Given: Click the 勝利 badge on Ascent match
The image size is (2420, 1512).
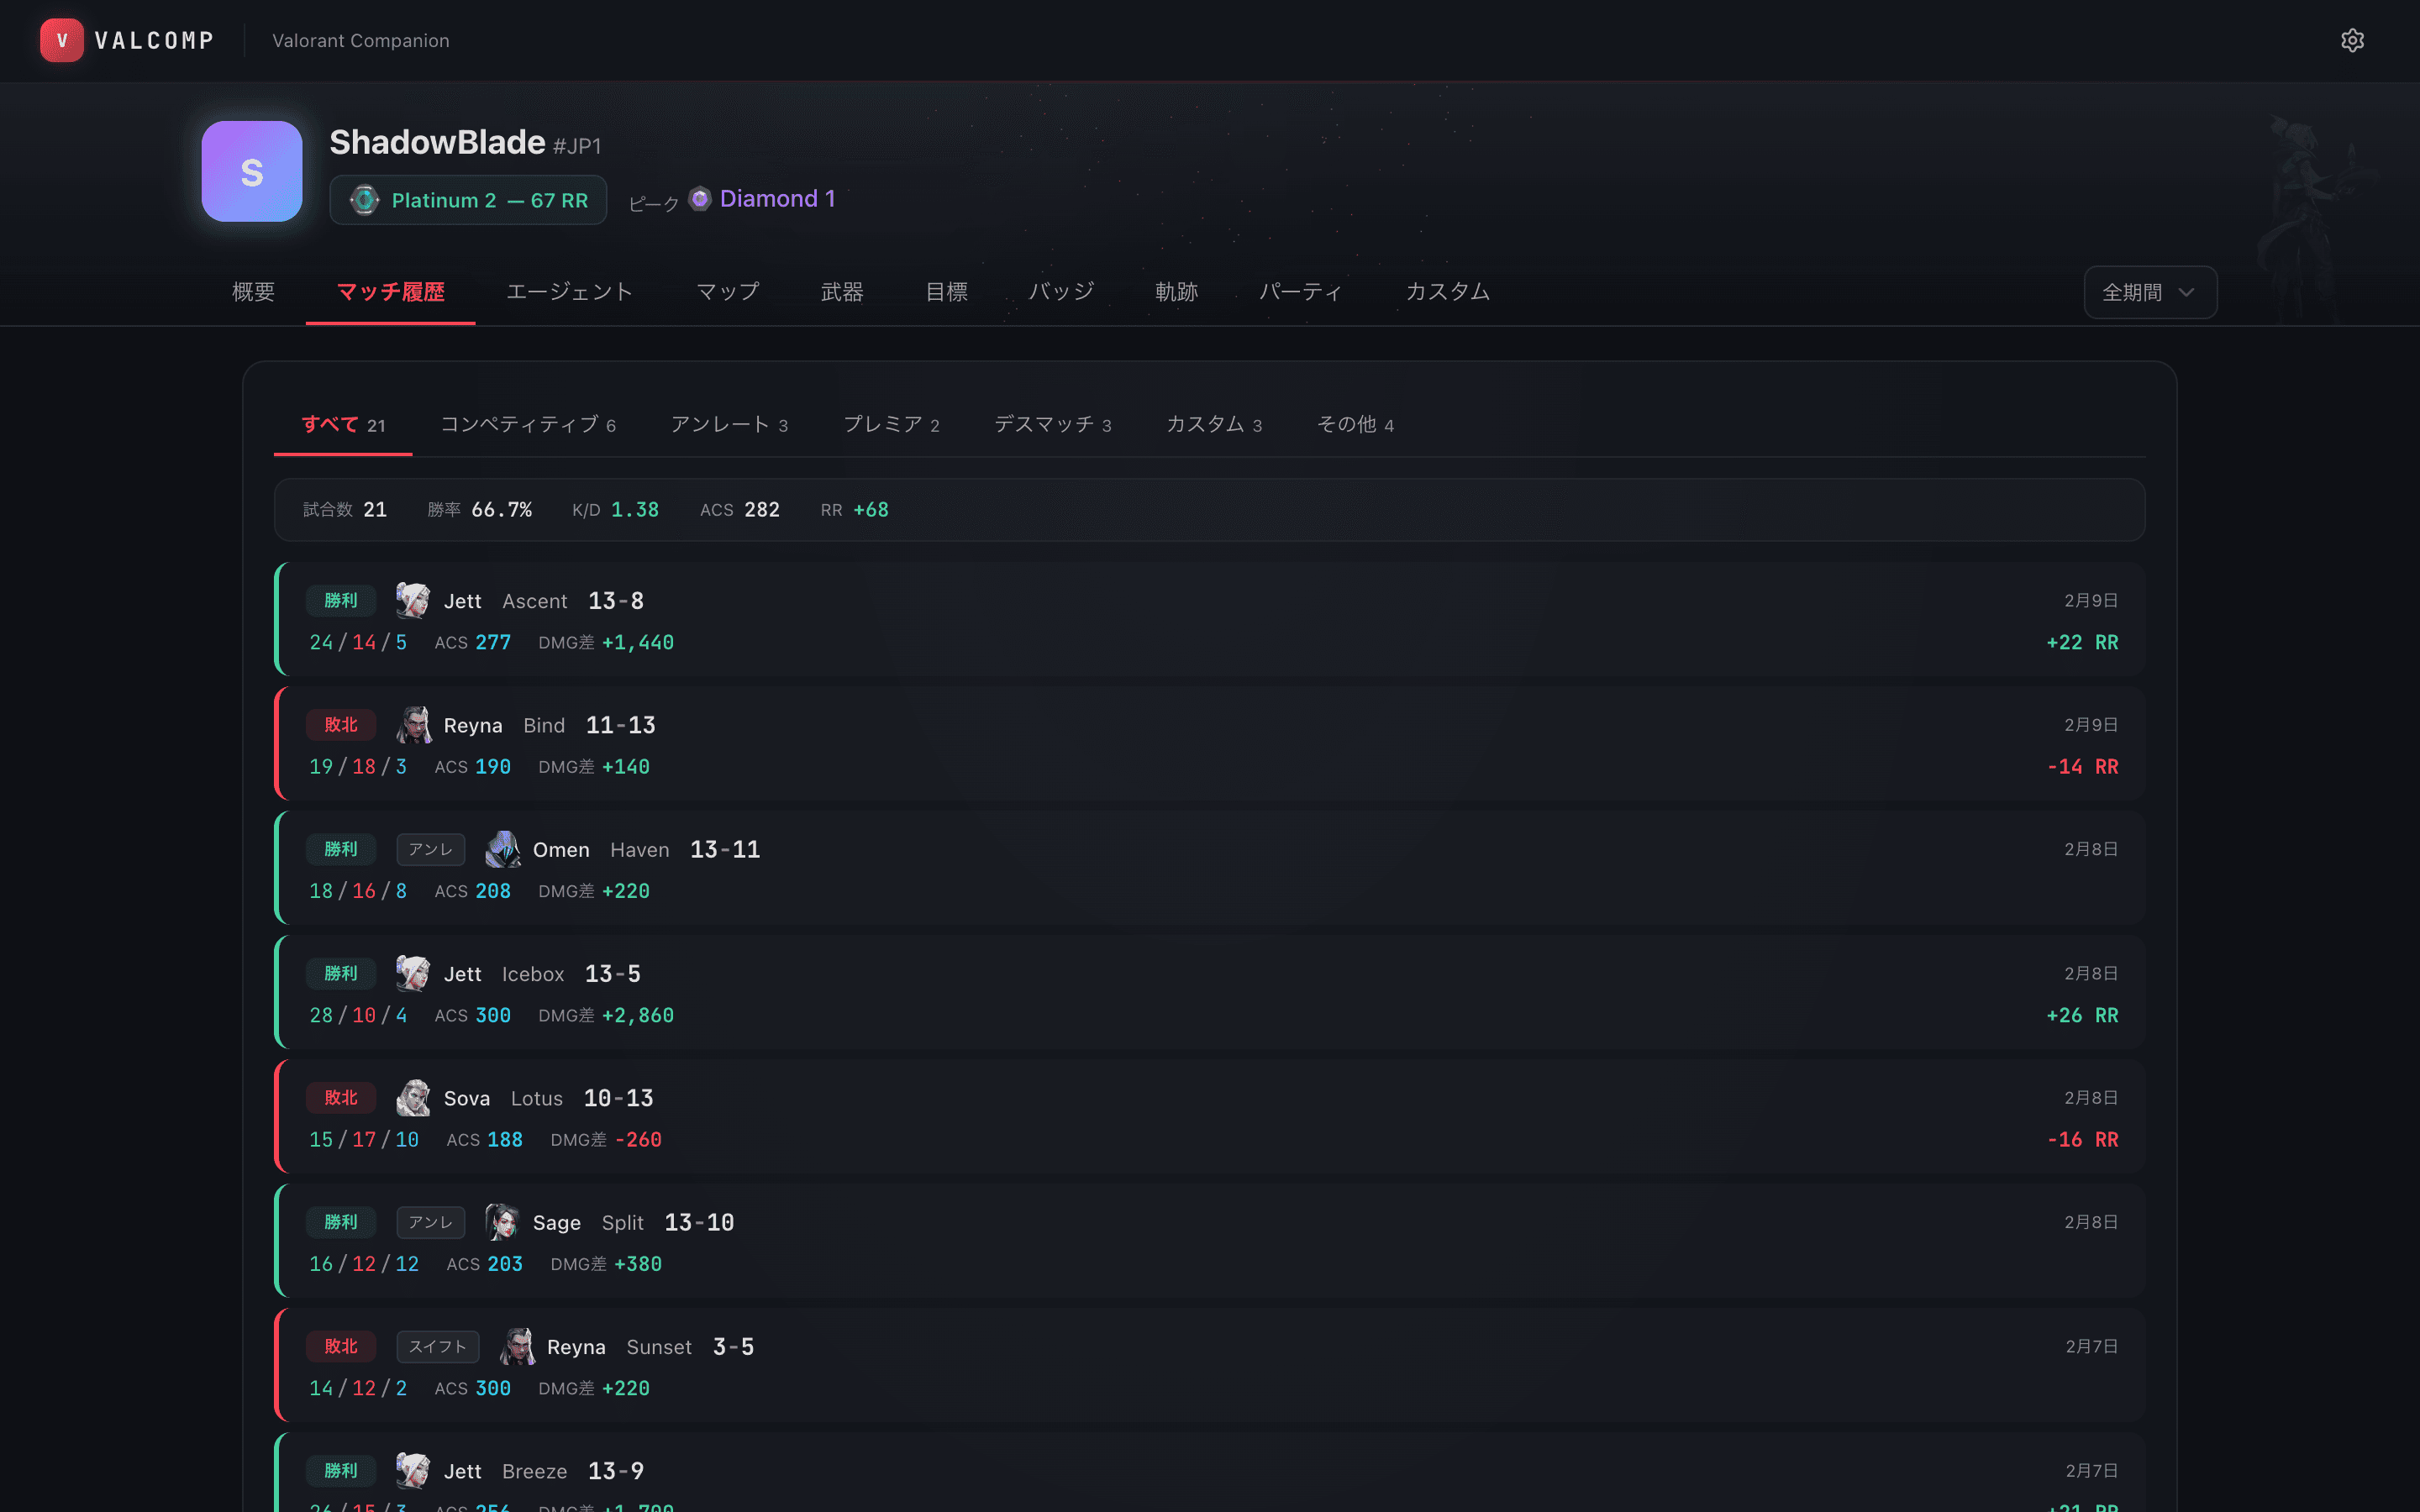Looking at the screenshot, I should click(x=340, y=600).
